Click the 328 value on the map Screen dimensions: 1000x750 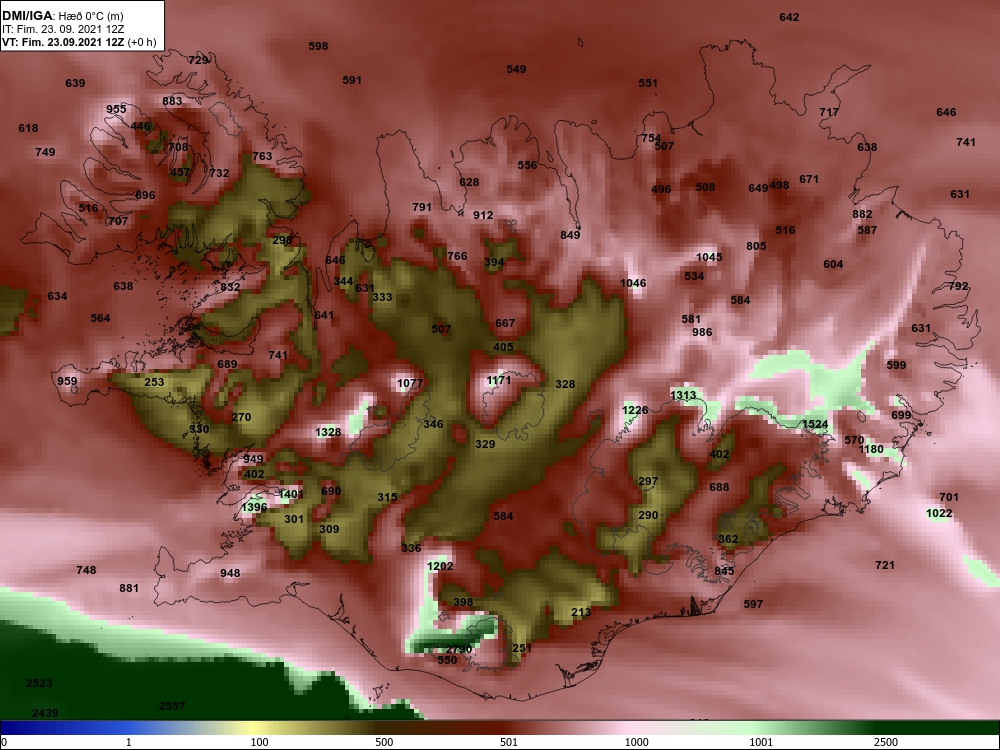[565, 384]
